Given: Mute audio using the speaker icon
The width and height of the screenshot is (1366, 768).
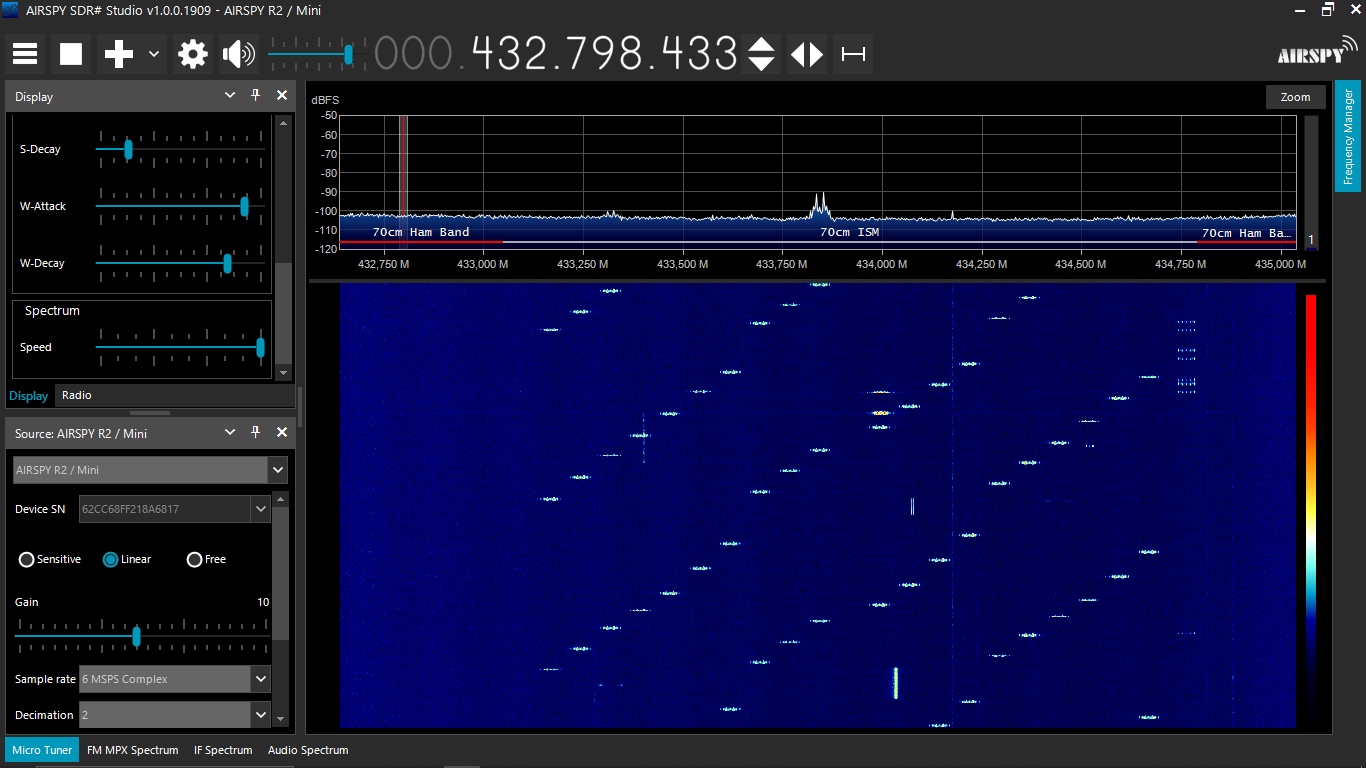Looking at the screenshot, I should click(238, 54).
